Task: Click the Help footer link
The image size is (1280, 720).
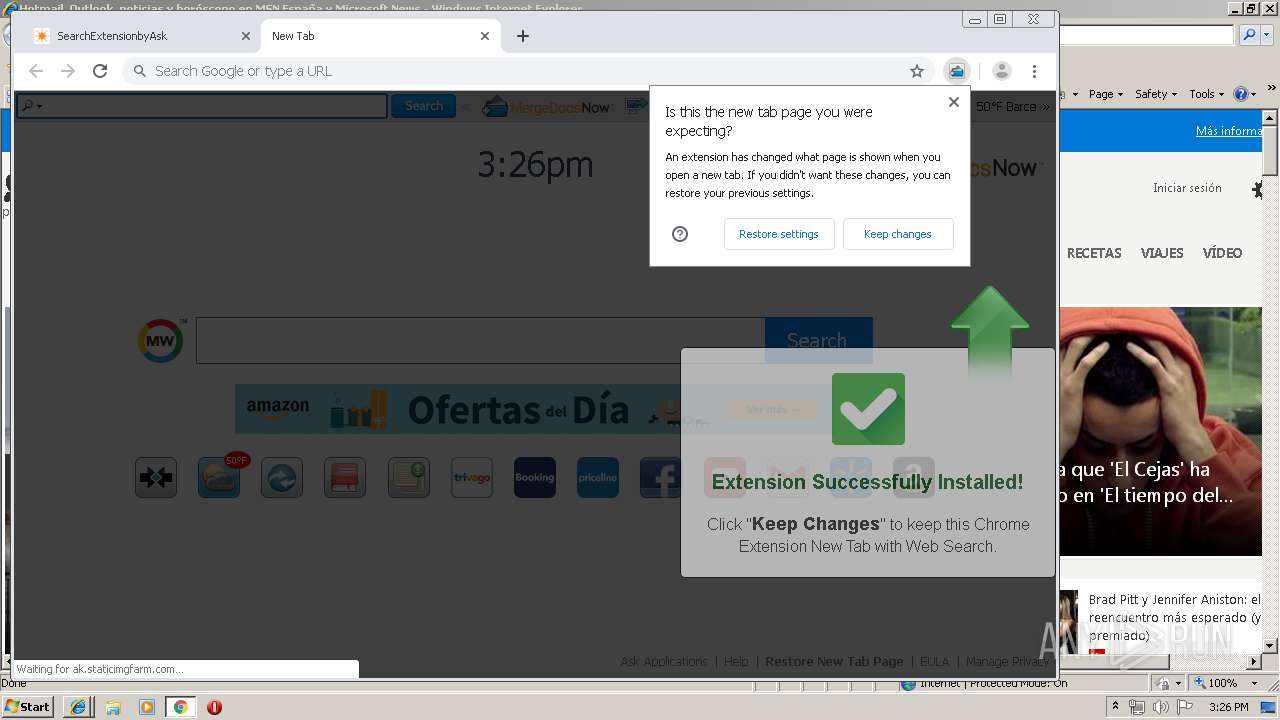Action: [x=736, y=662]
